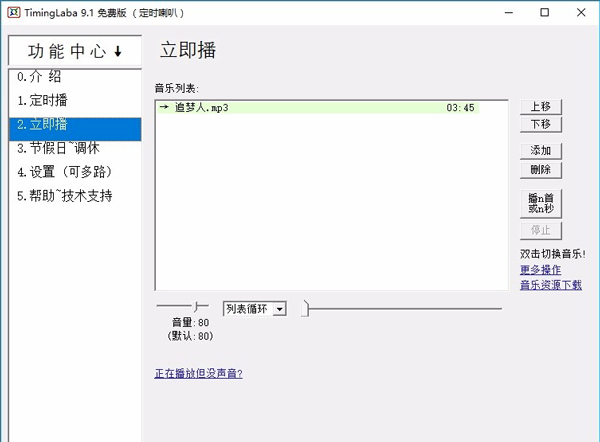The image size is (600, 442).
Task: Select 追梦人.mp3 in the music list
Action: pos(318,108)
